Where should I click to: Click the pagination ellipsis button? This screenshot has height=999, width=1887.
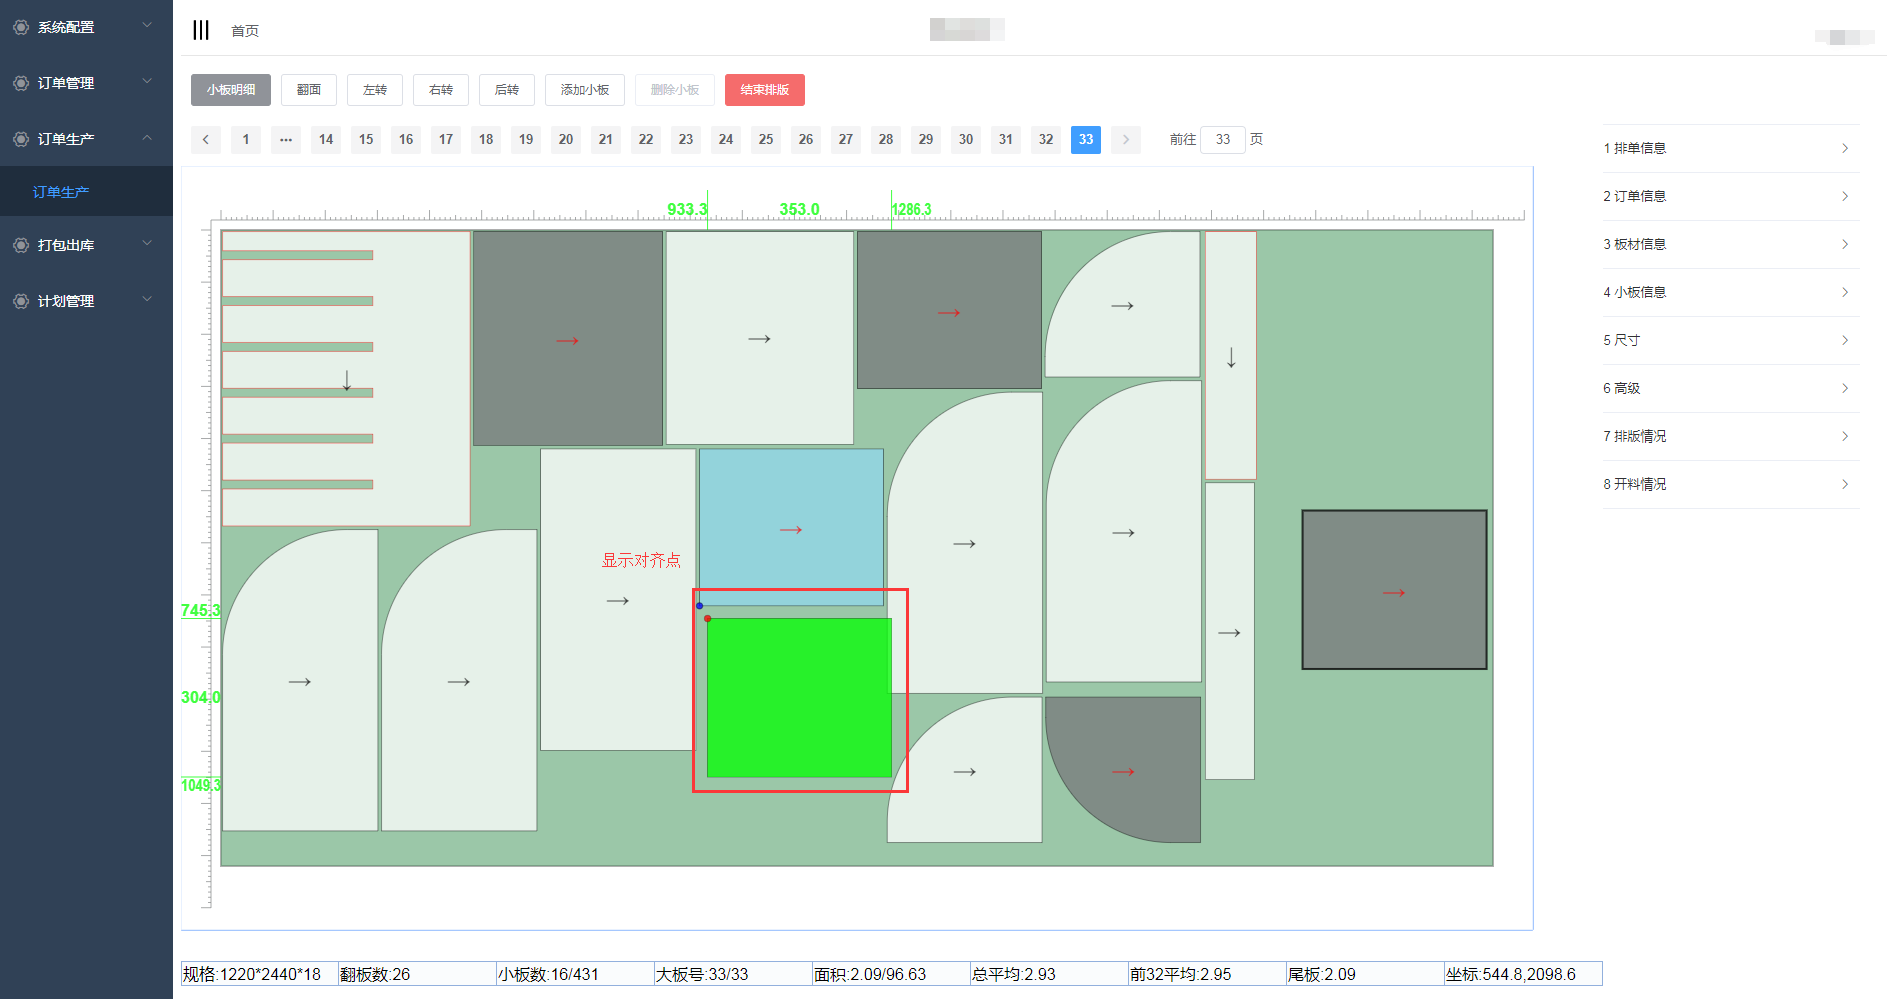tap(286, 140)
